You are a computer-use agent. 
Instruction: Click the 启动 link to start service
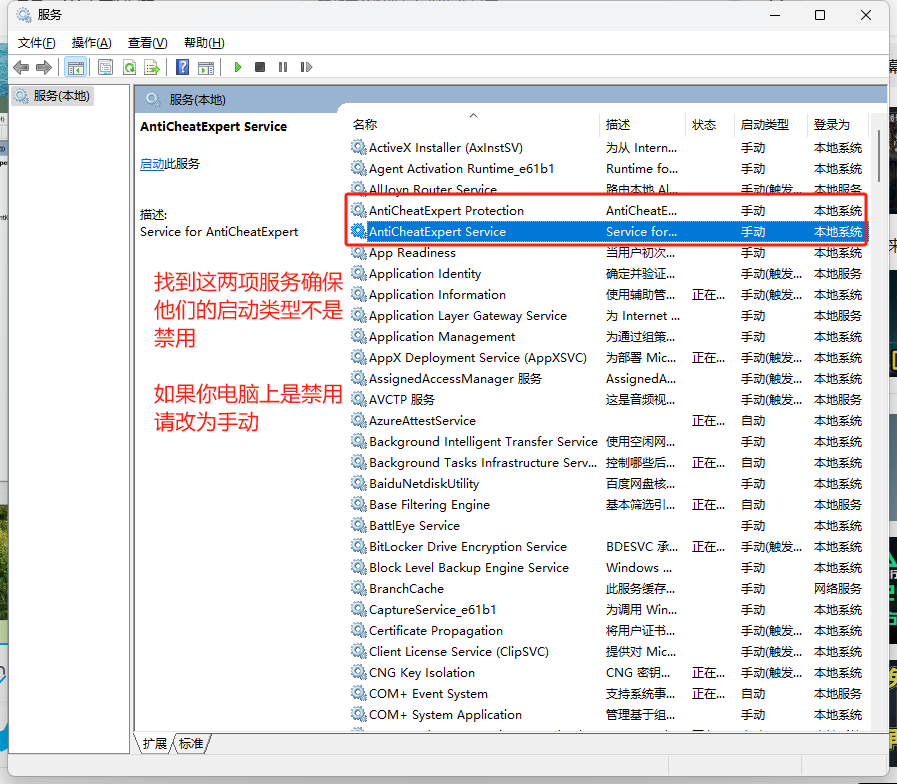(152, 164)
